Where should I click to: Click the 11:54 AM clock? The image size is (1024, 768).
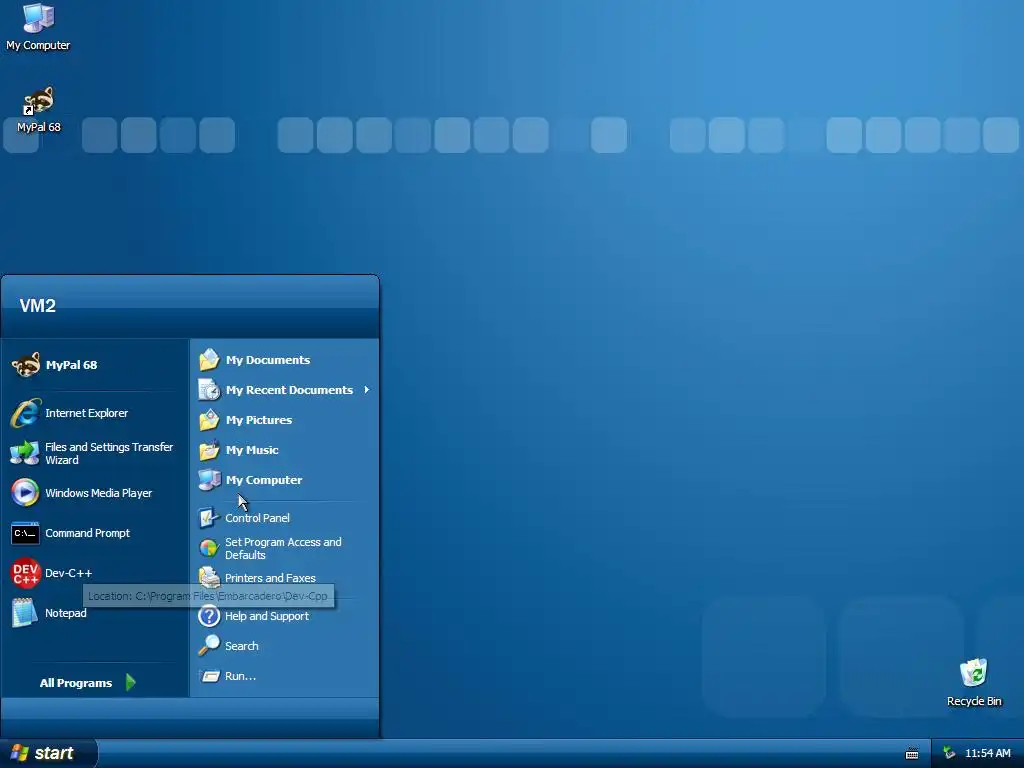point(987,753)
